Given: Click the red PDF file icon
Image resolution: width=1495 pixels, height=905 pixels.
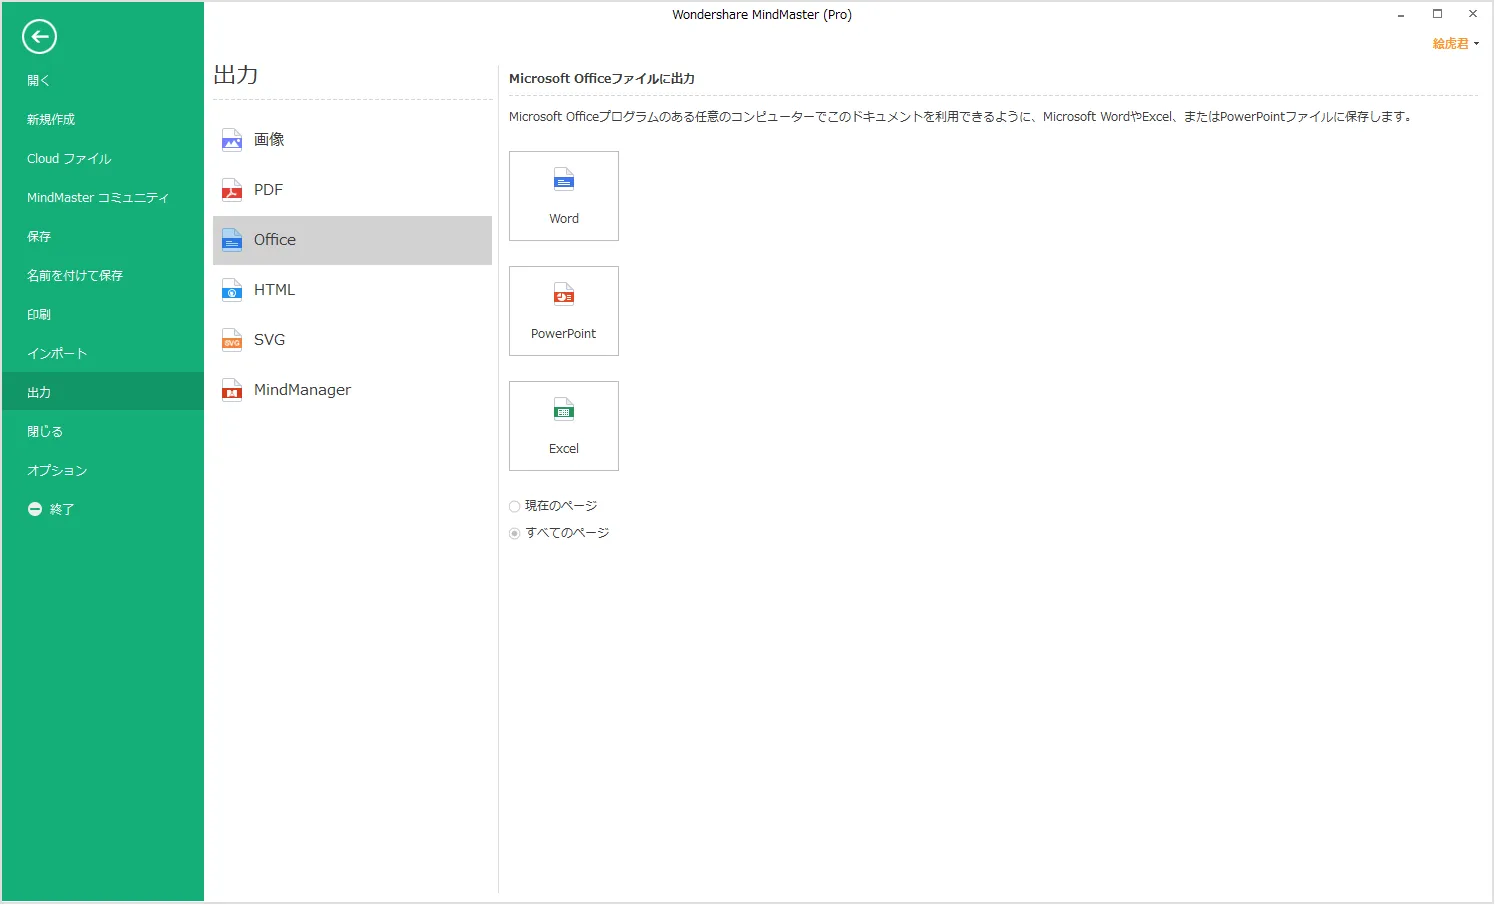Looking at the screenshot, I should [x=232, y=190].
